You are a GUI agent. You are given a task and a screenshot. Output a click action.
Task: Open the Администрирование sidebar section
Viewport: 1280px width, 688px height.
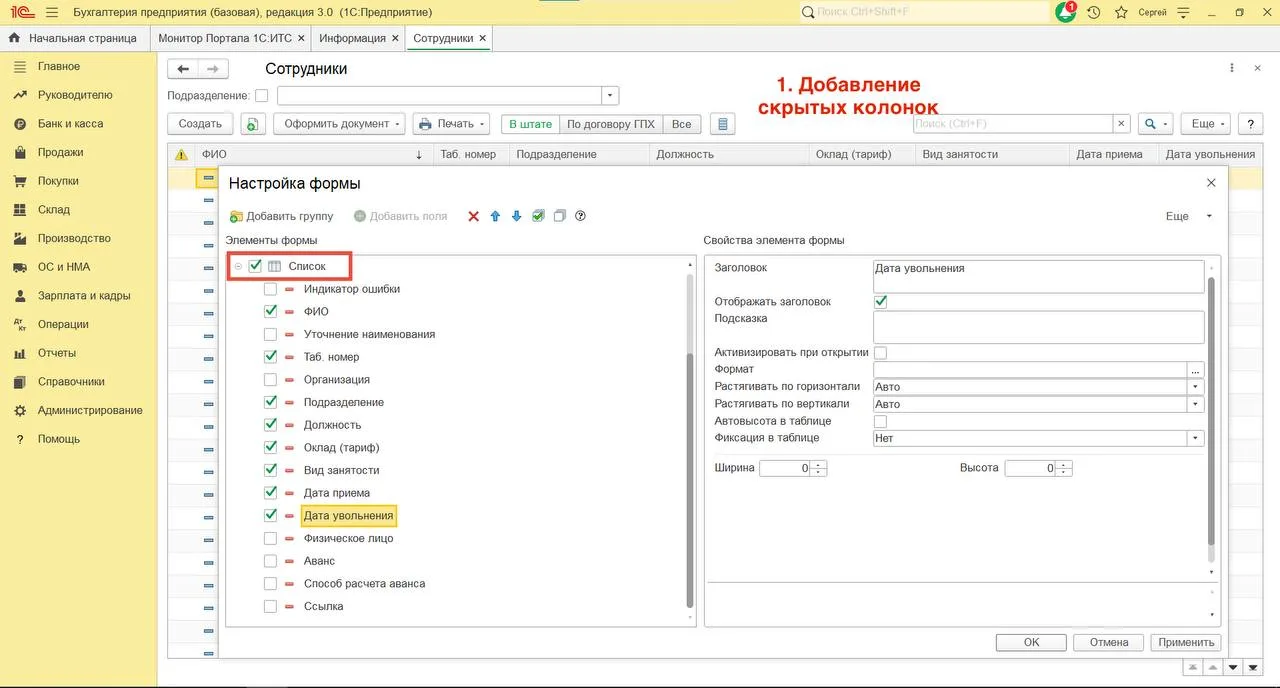coord(90,410)
